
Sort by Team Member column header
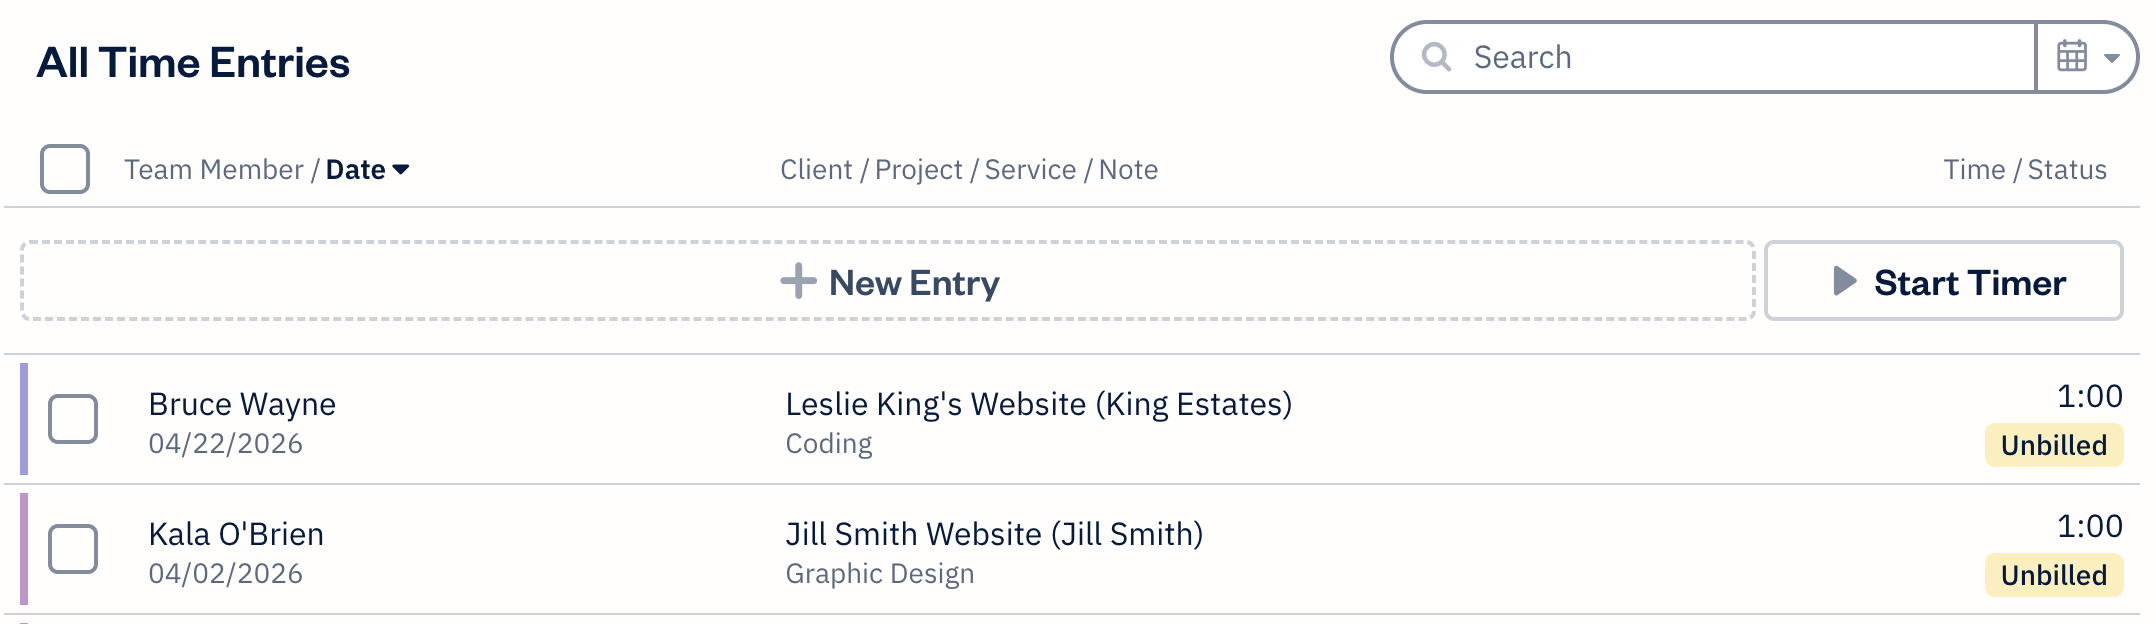pos(213,170)
